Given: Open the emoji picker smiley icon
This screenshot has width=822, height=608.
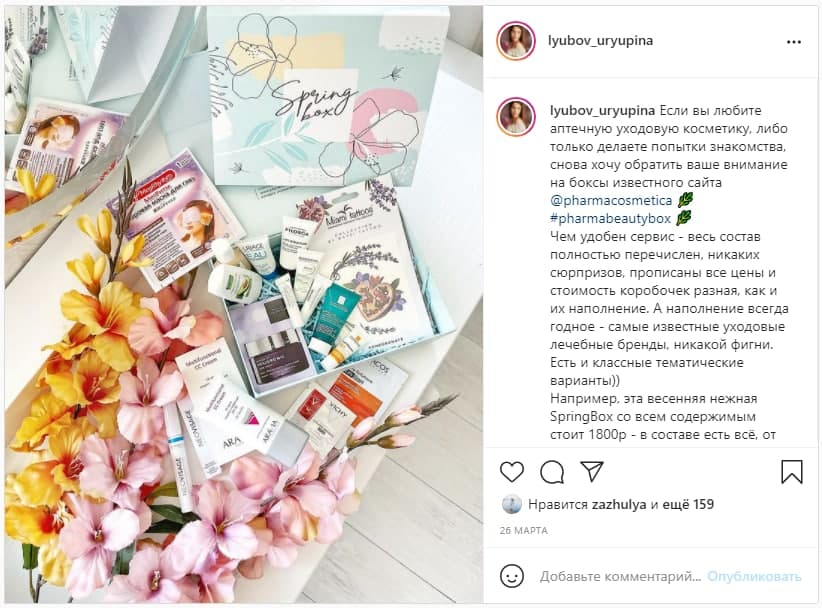Looking at the screenshot, I should (512, 577).
